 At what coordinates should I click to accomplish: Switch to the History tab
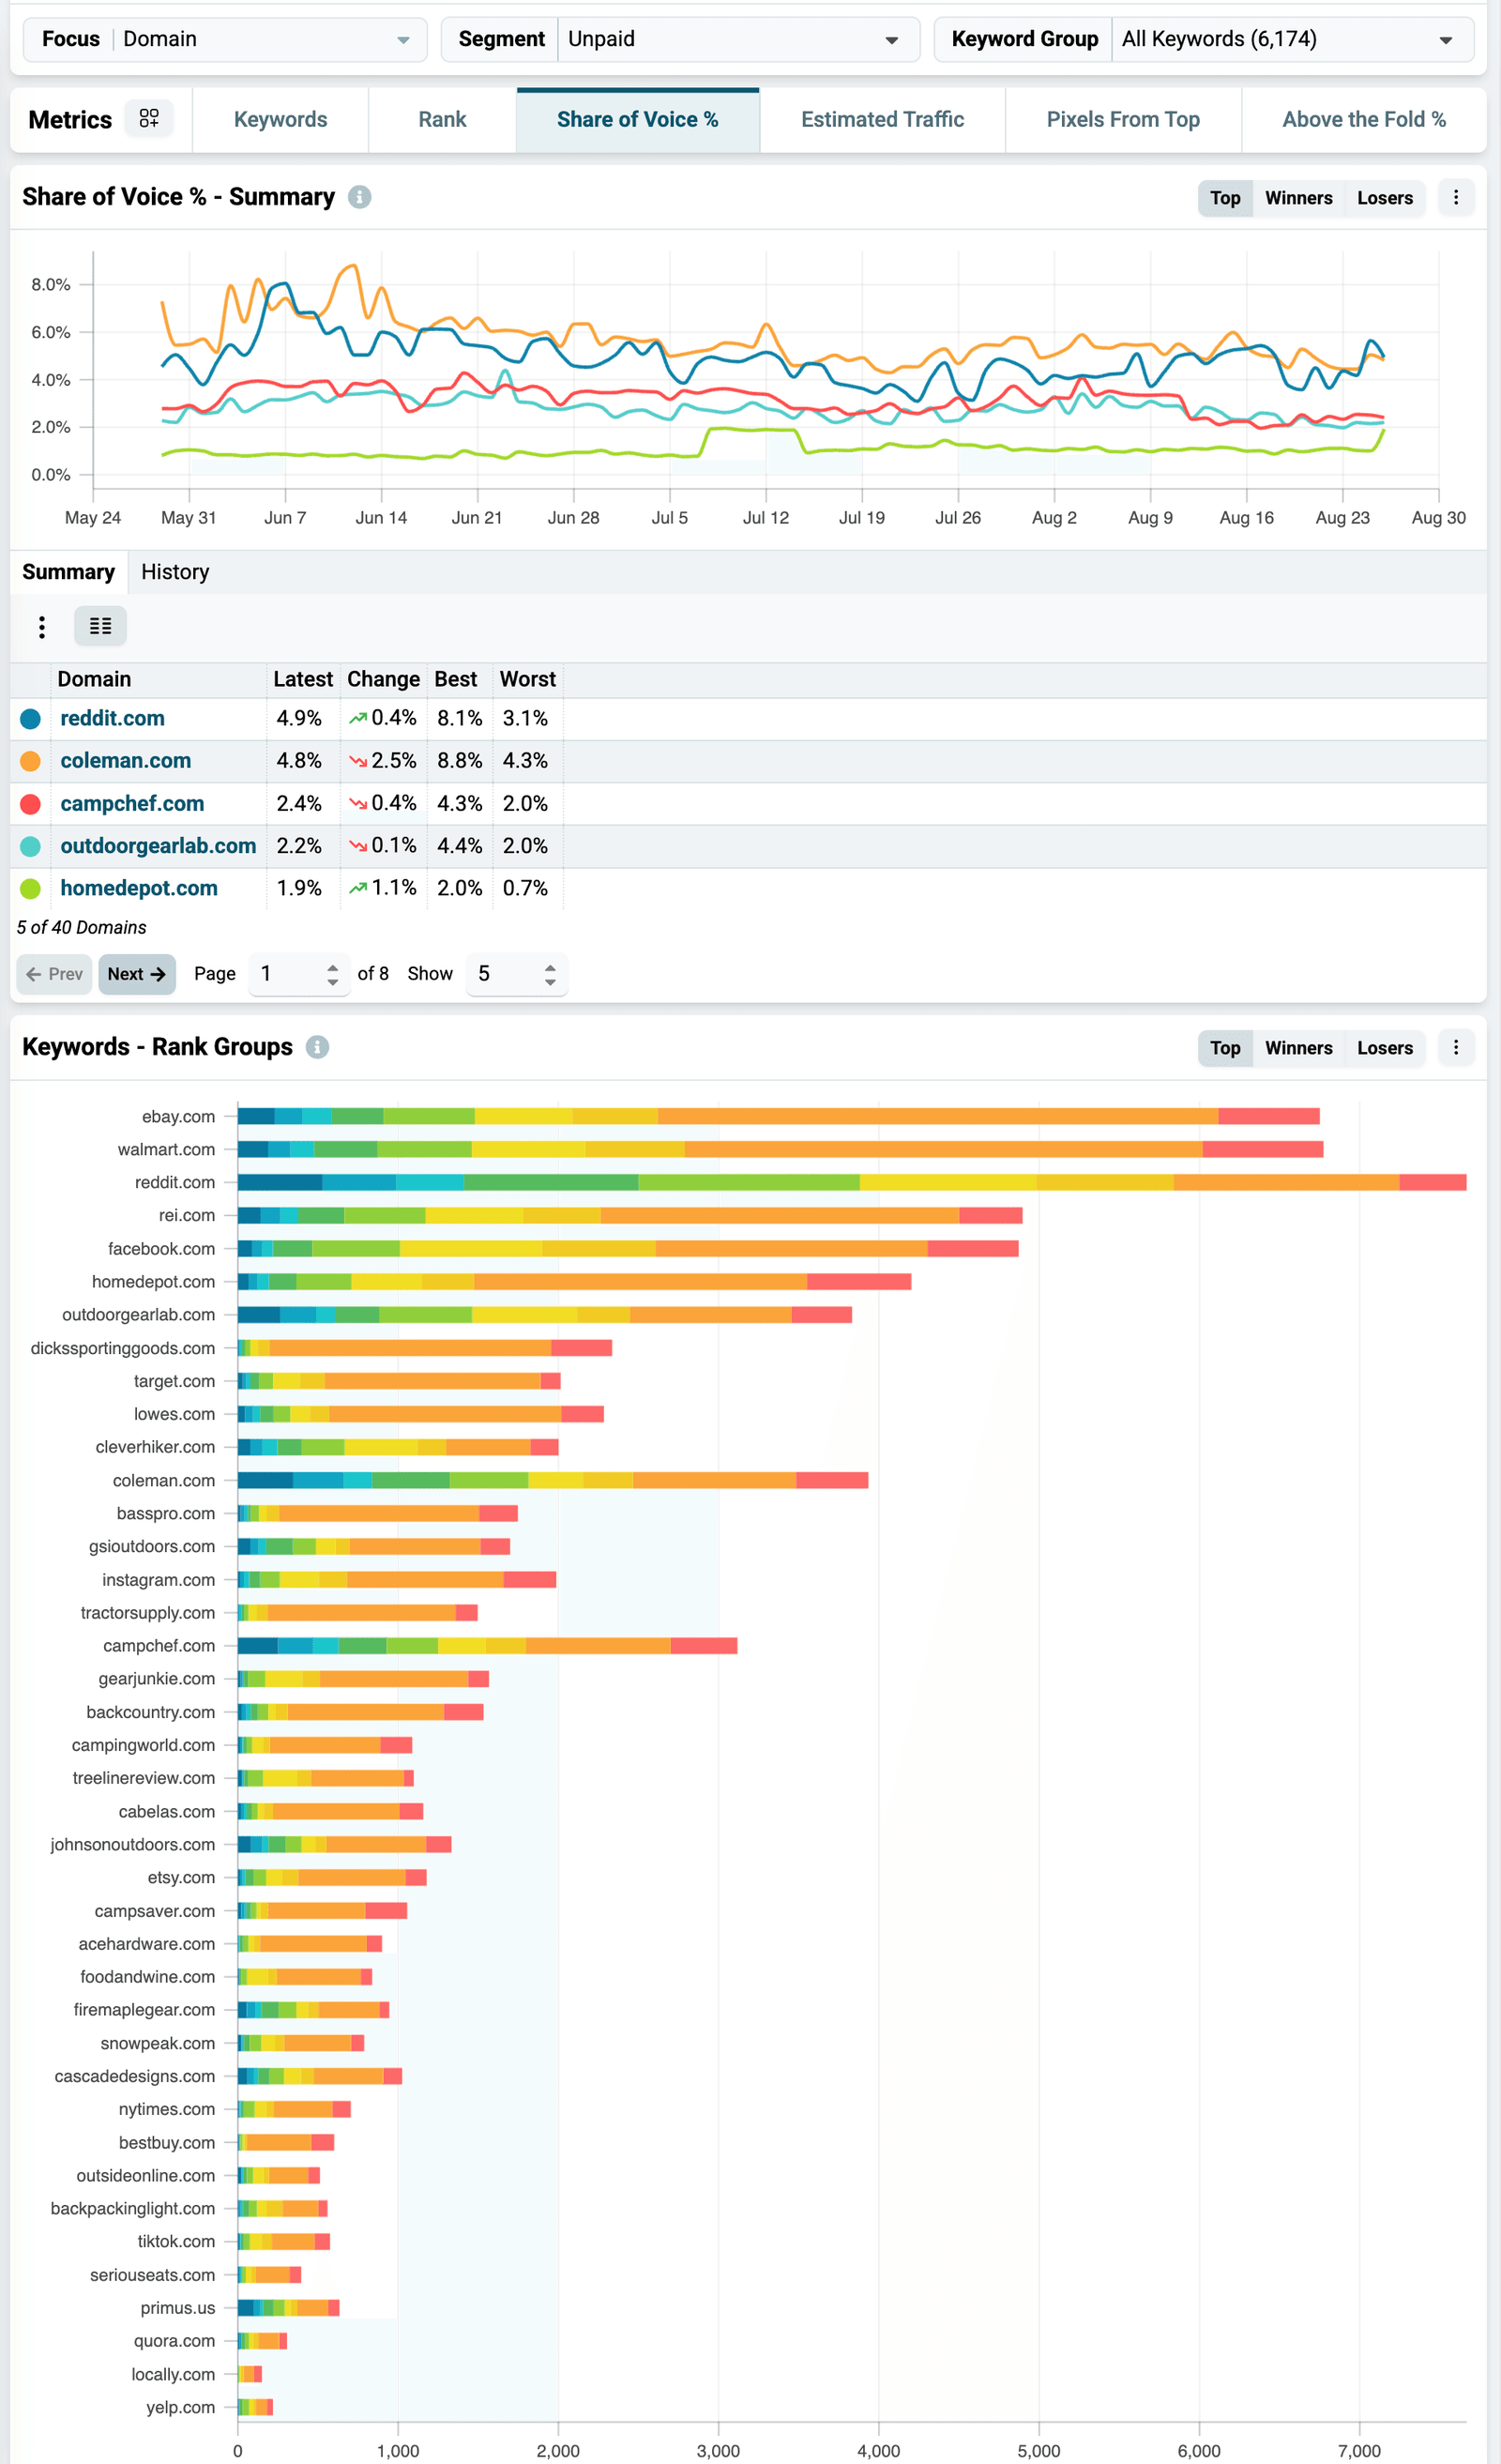[175, 572]
